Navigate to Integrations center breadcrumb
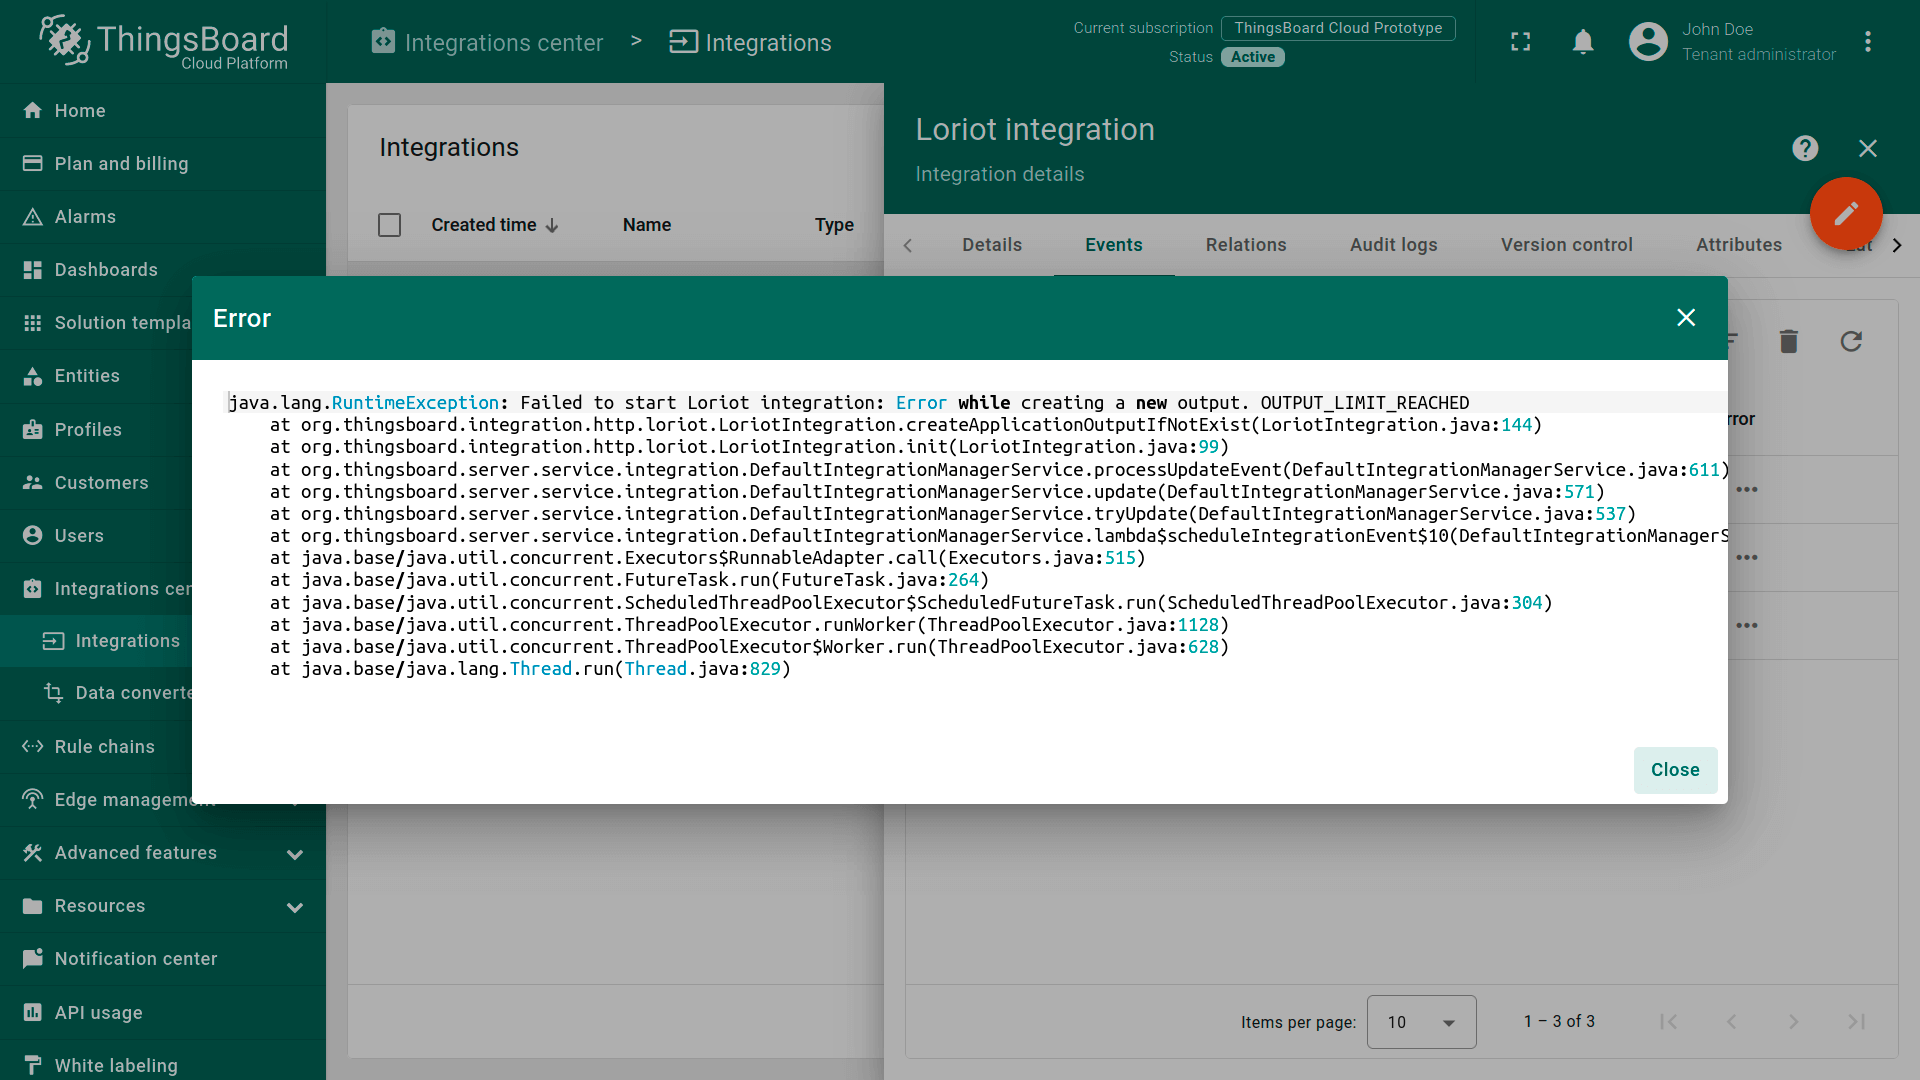The height and width of the screenshot is (1080, 1920). (487, 42)
